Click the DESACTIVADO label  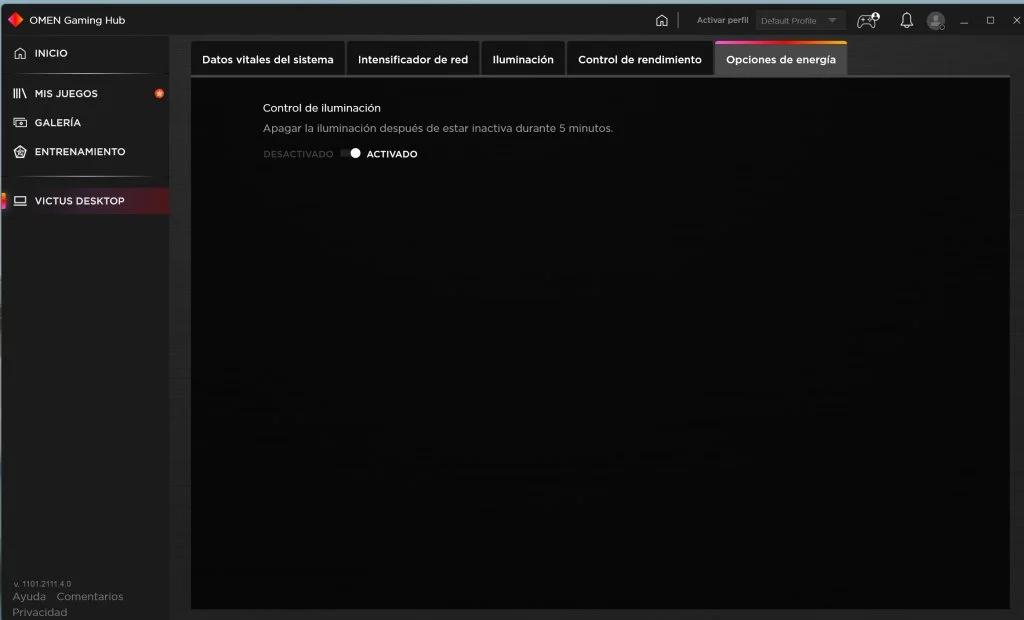[x=298, y=154]
